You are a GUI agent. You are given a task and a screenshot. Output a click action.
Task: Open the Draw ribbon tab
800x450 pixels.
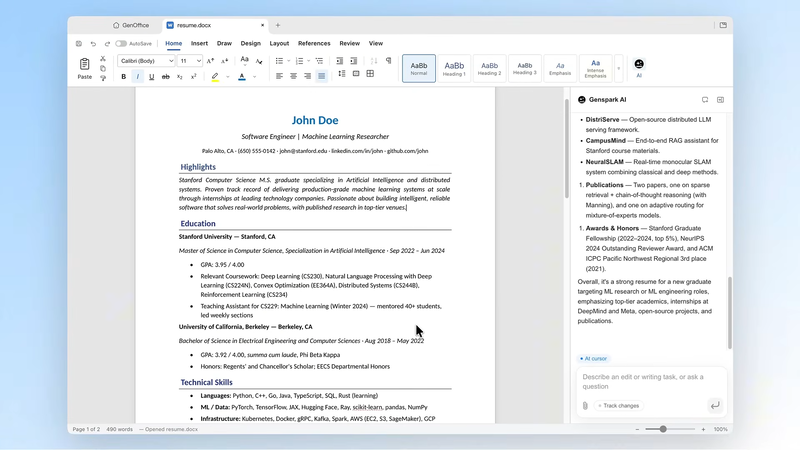[224, 43]
